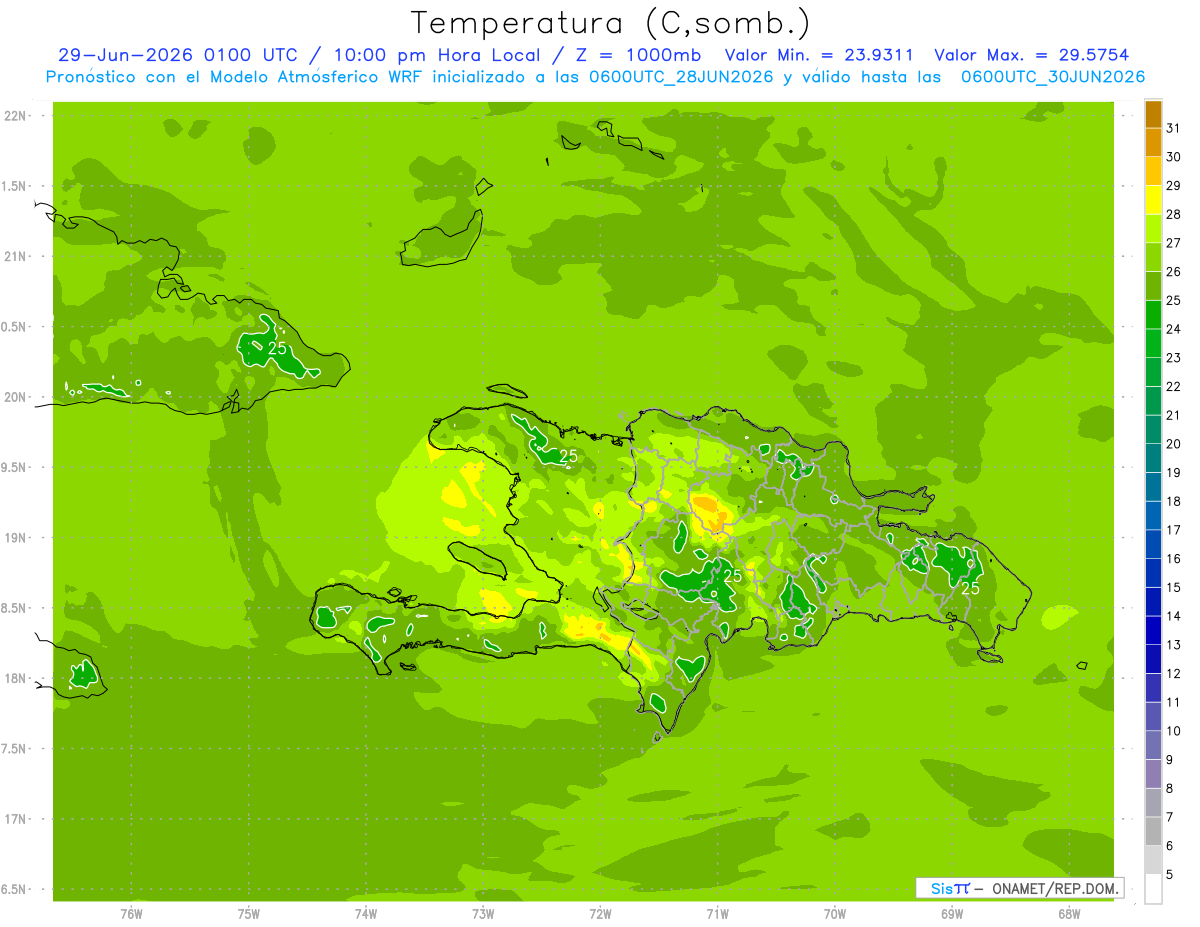Click the "Temperatura (C,somb.)" map title
The height and width of the screenshot is (927, 1200).
(610, 22)
